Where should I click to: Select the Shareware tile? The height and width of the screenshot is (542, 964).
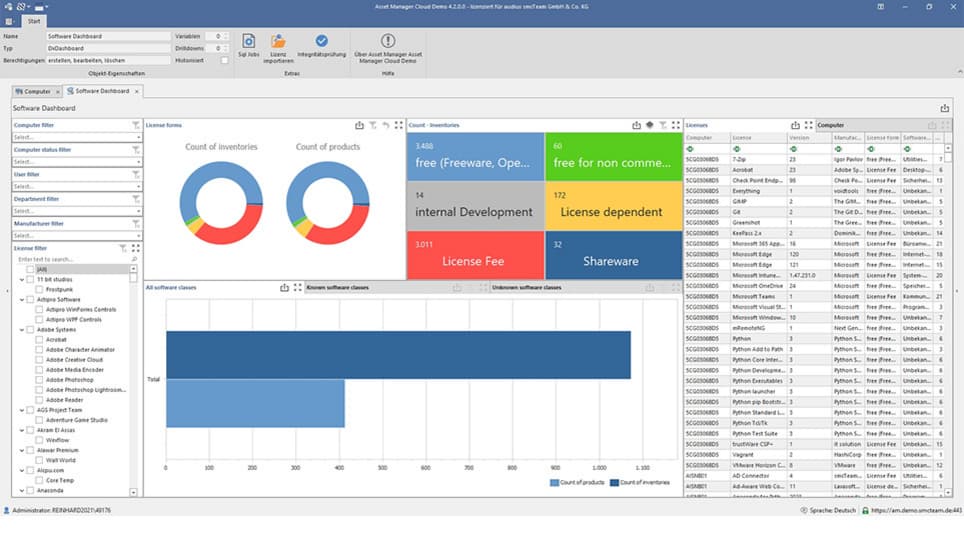(x=614, y=255)
